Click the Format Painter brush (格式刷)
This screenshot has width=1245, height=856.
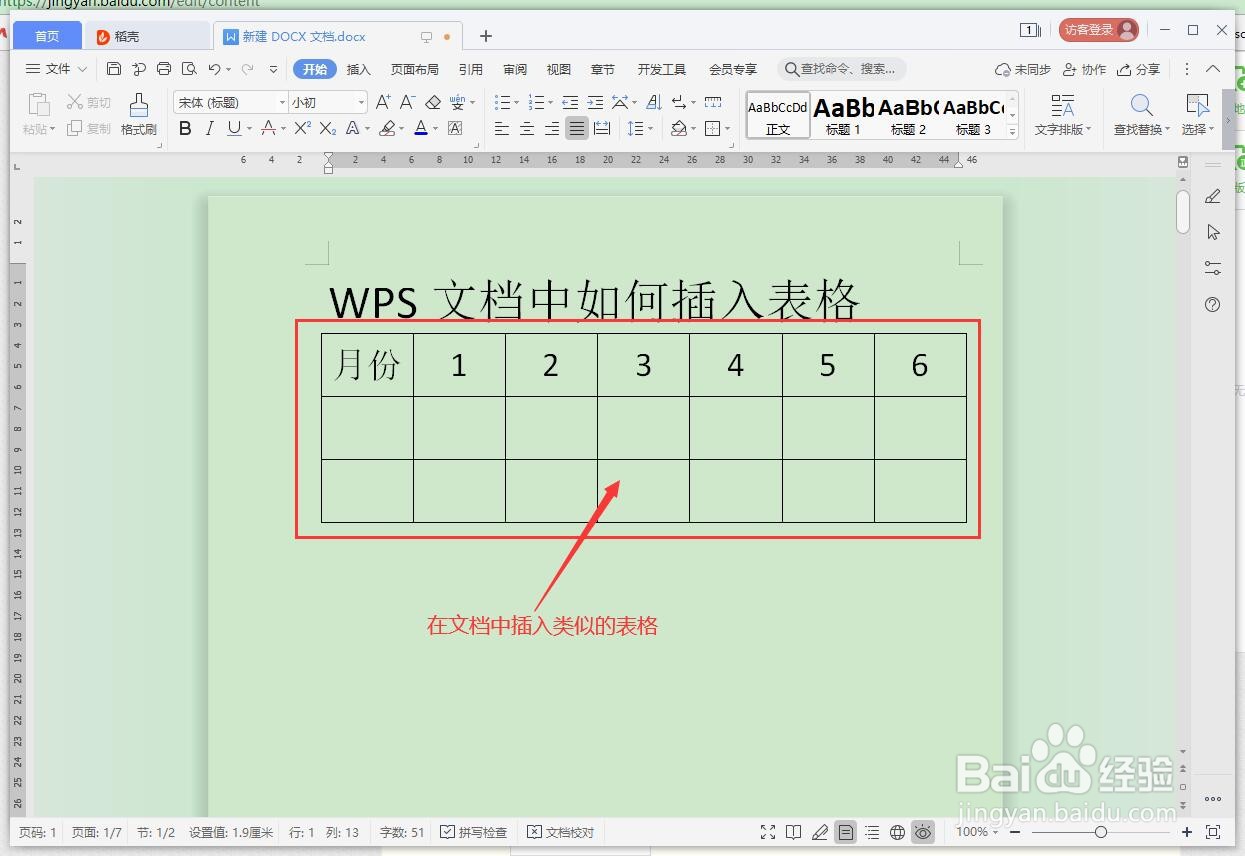point(139,114)
